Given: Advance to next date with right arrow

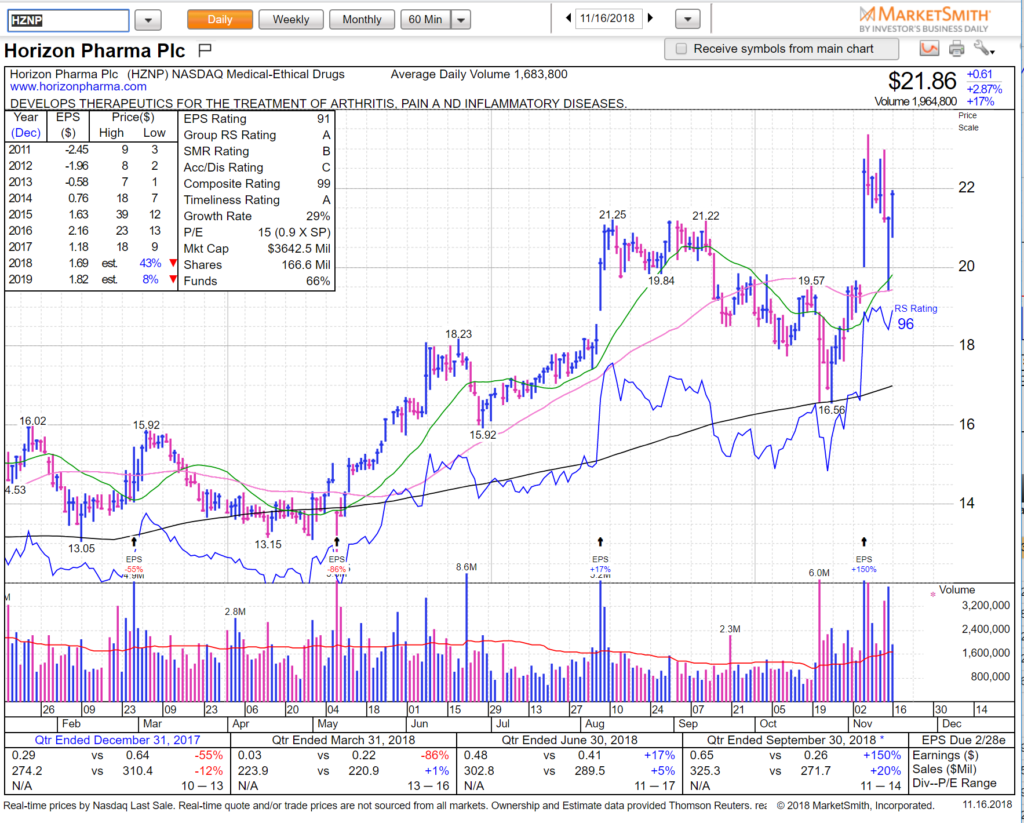Looking at the screenshot, I should click(650, 18).
